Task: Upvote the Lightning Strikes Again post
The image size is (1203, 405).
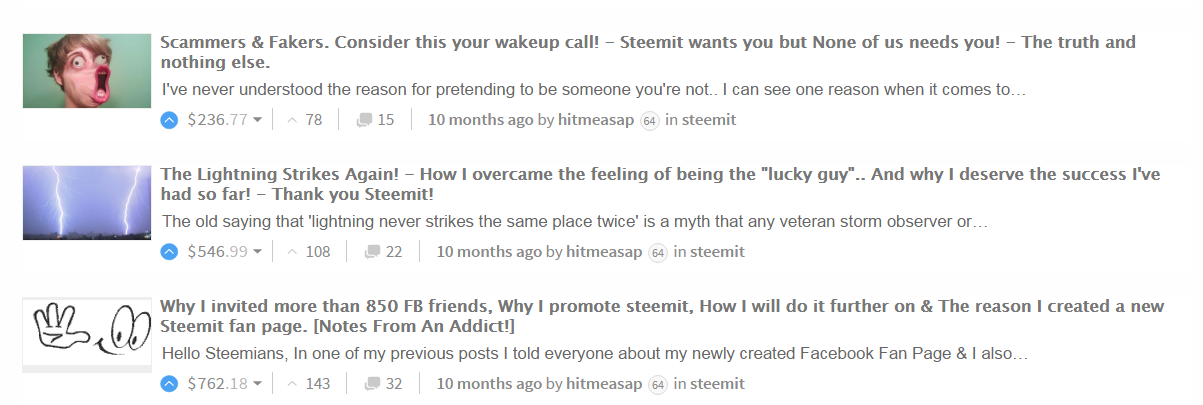Action: (169, 252)
